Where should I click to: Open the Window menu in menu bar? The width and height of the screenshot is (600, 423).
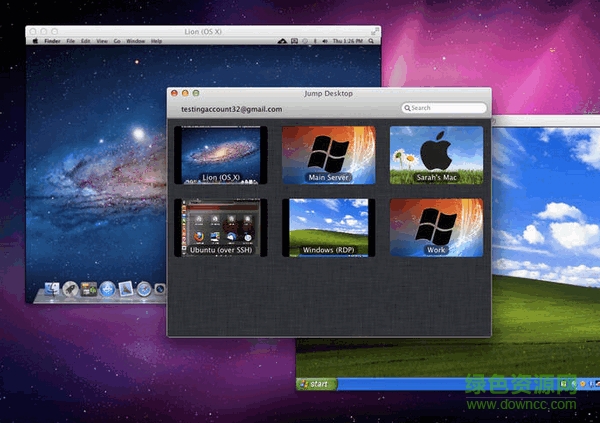(134, 42)
